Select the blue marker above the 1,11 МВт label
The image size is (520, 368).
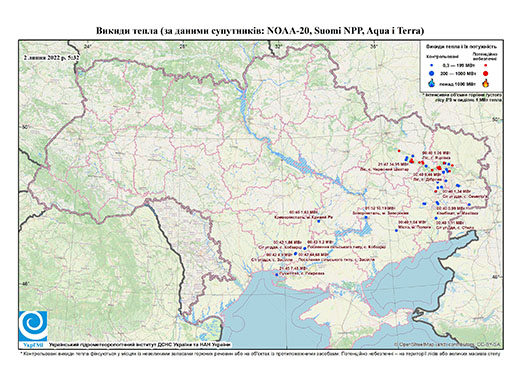click(x=436, y=218)
